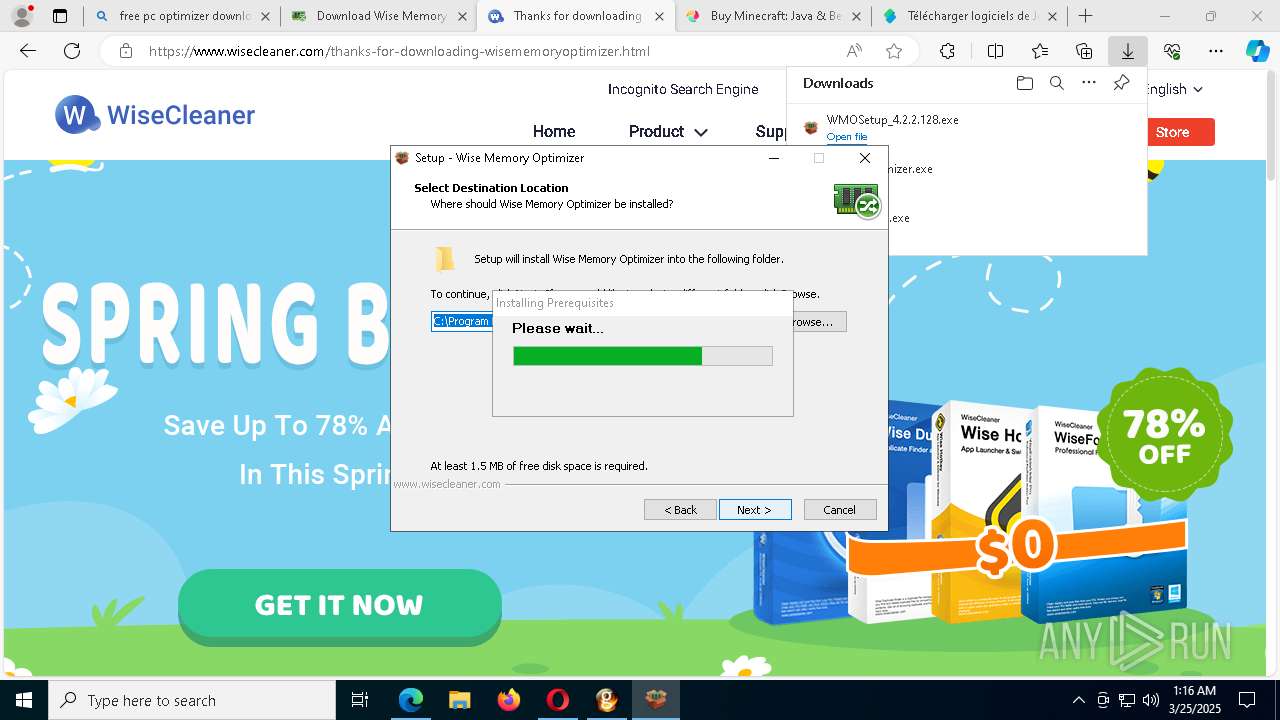Click Incognito Search Engine link
The height and width of the screenshot is (720, 1280).
683,89
